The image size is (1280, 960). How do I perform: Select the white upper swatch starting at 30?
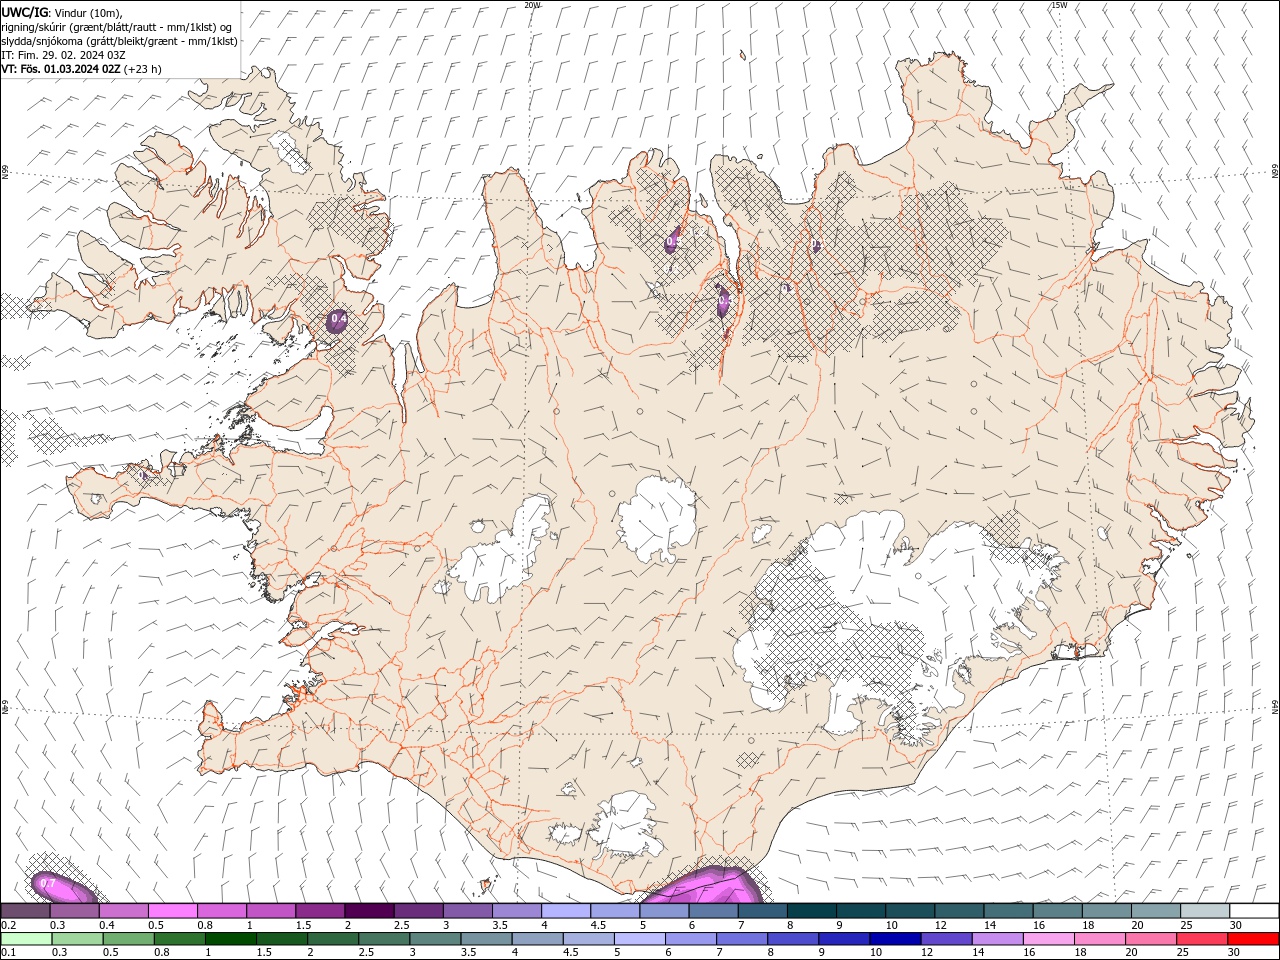click(x=1254, y=911)
